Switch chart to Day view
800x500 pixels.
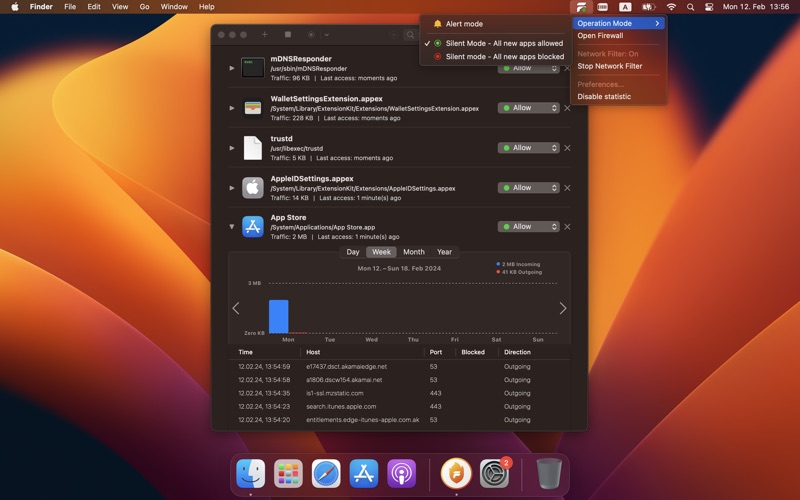coord(353,252)
